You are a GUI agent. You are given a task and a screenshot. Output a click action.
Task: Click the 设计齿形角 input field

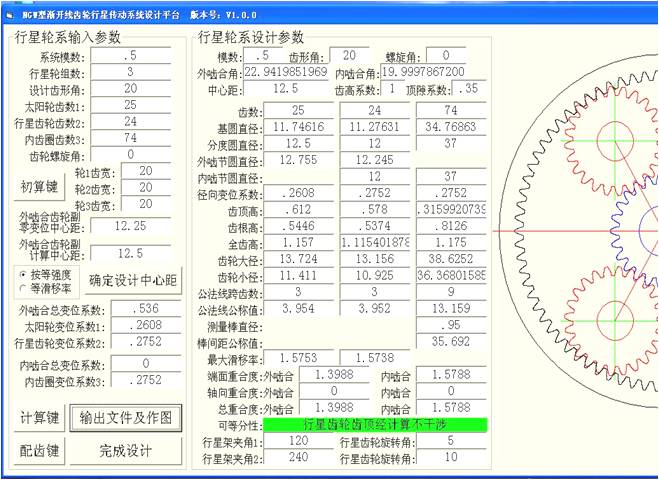[x=129, y=88]
